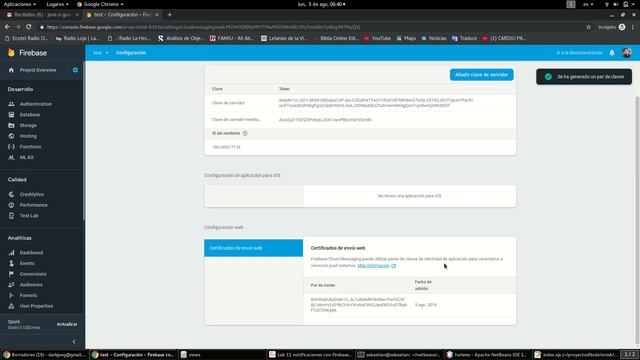Open Performance section
This screenshot has height=360, width=640.
point(33,205)
